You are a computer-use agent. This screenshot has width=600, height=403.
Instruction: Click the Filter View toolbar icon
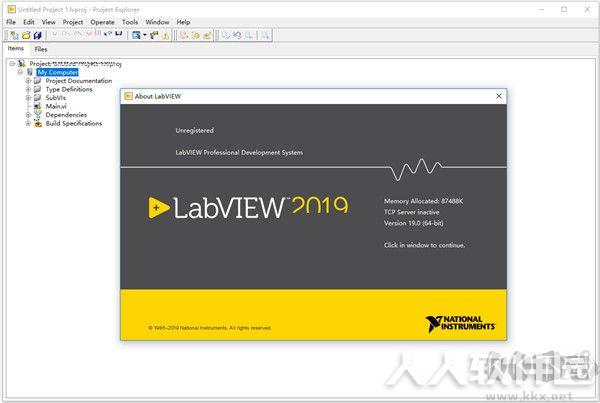pos(136,35)
